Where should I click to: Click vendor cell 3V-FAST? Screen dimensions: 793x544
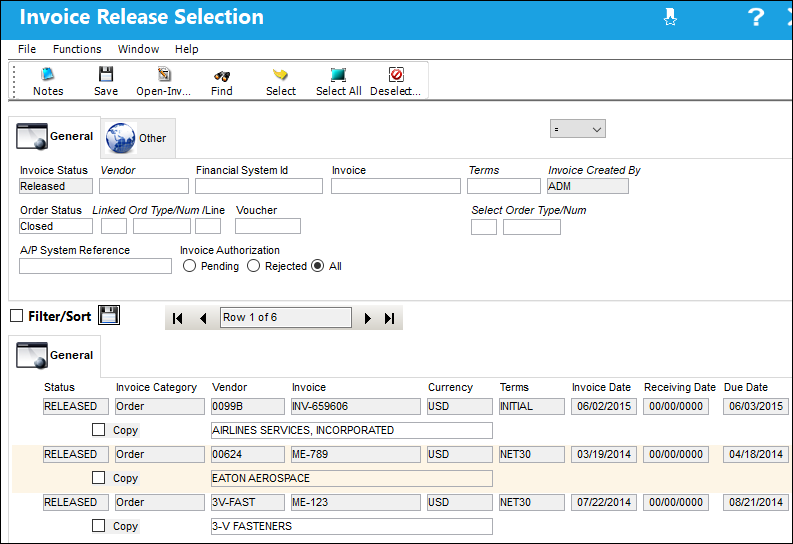[248, 503]
